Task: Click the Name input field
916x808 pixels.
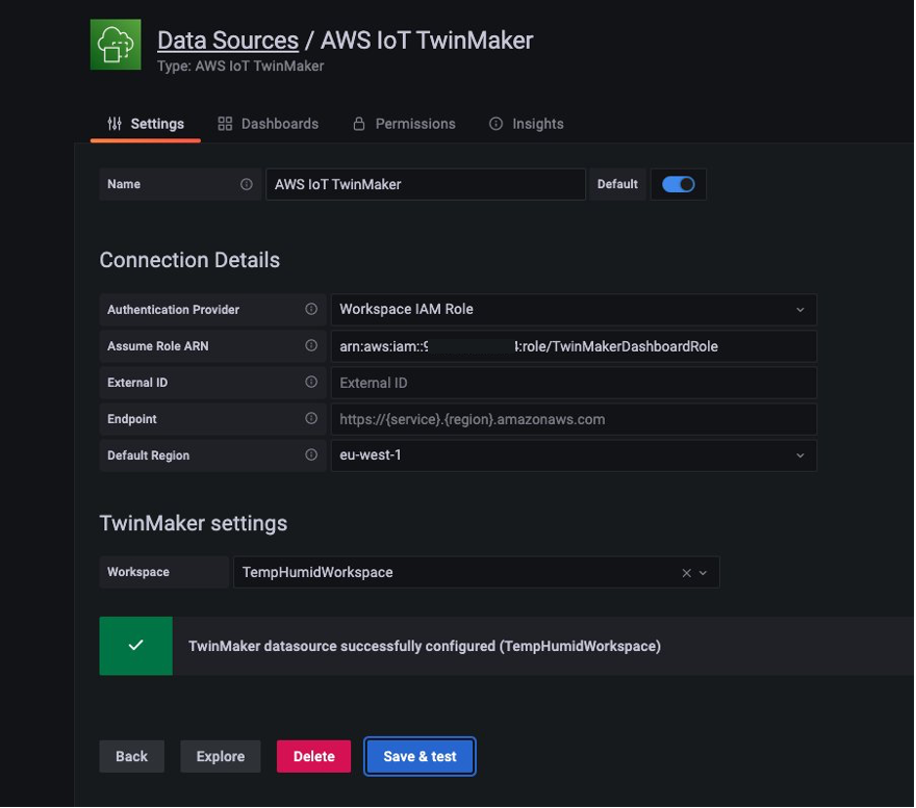Action: [425, 184]
